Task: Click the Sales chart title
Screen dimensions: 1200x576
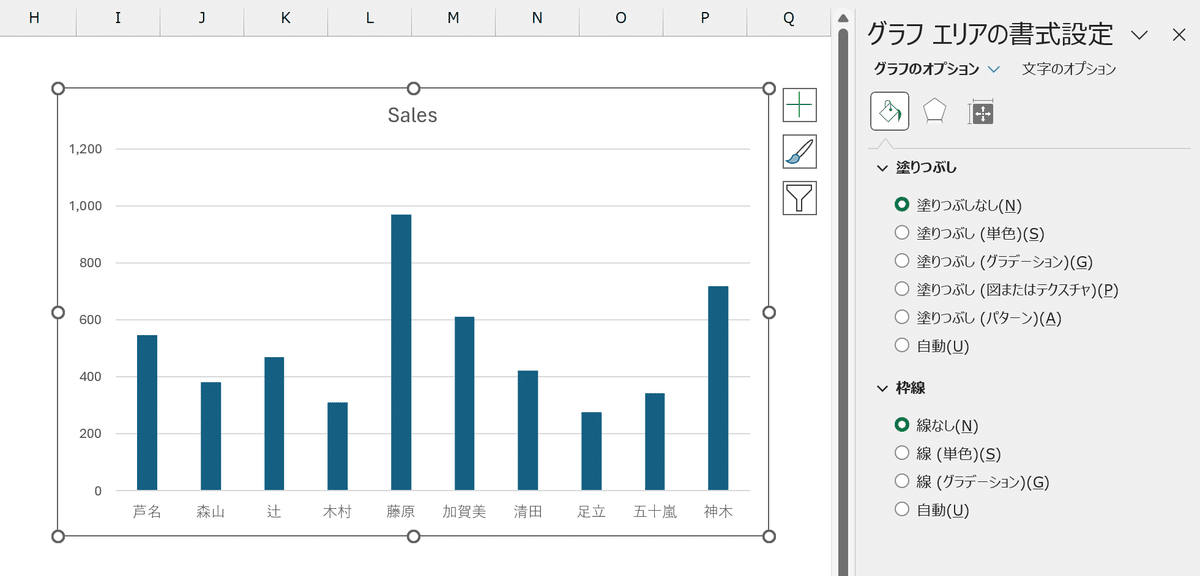Action: pos(412,115)
